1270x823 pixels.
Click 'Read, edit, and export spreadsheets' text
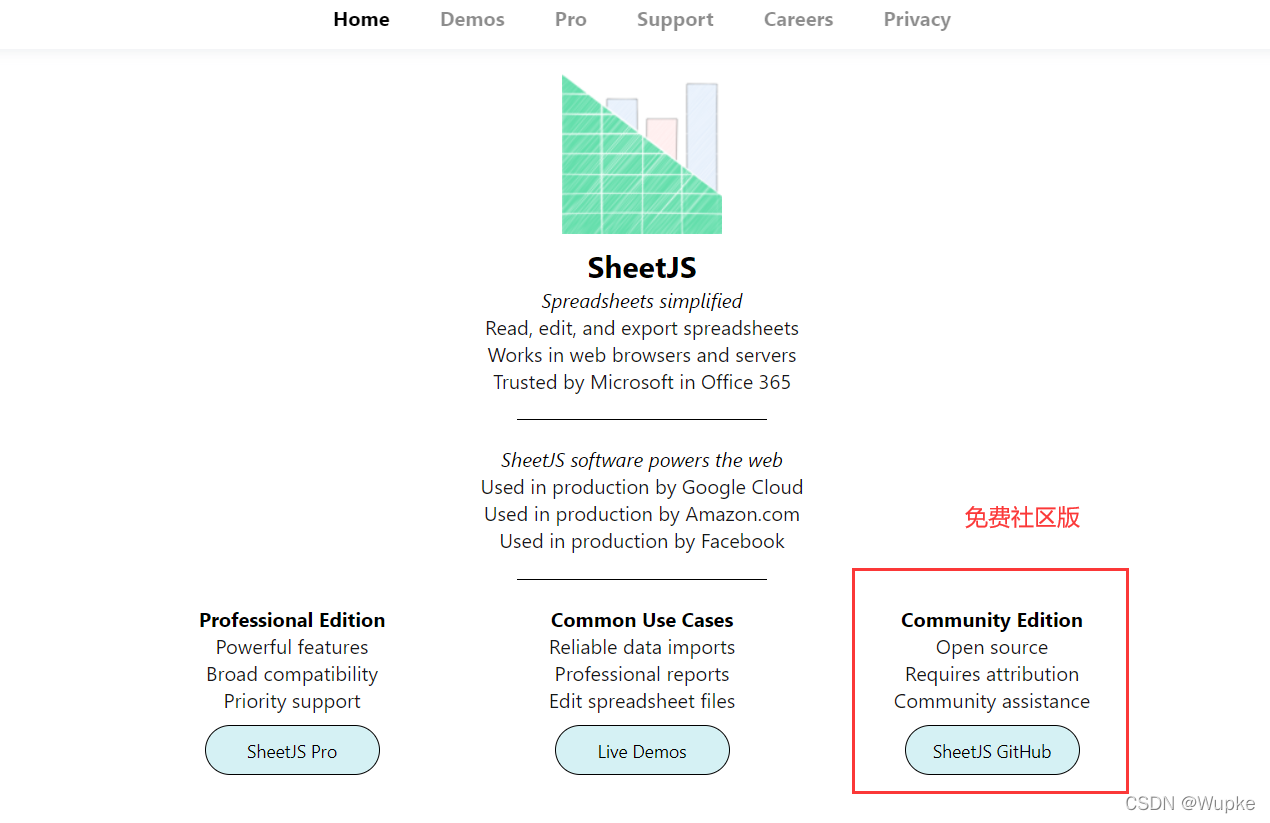[642, 328]
